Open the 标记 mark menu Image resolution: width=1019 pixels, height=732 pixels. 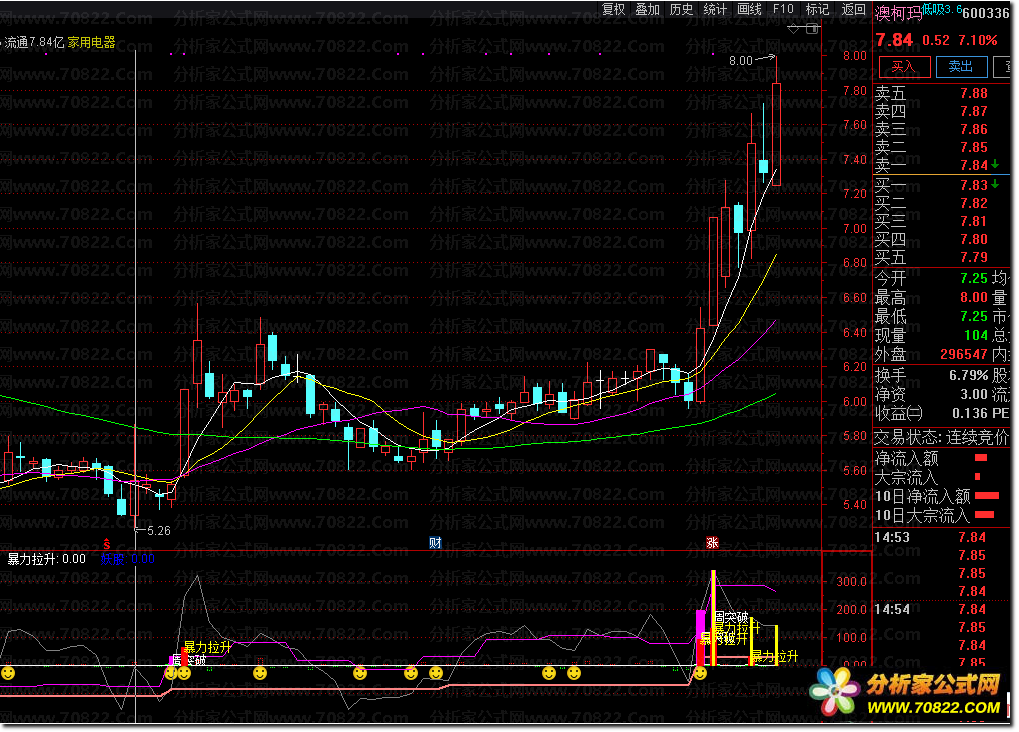point(817,9)
